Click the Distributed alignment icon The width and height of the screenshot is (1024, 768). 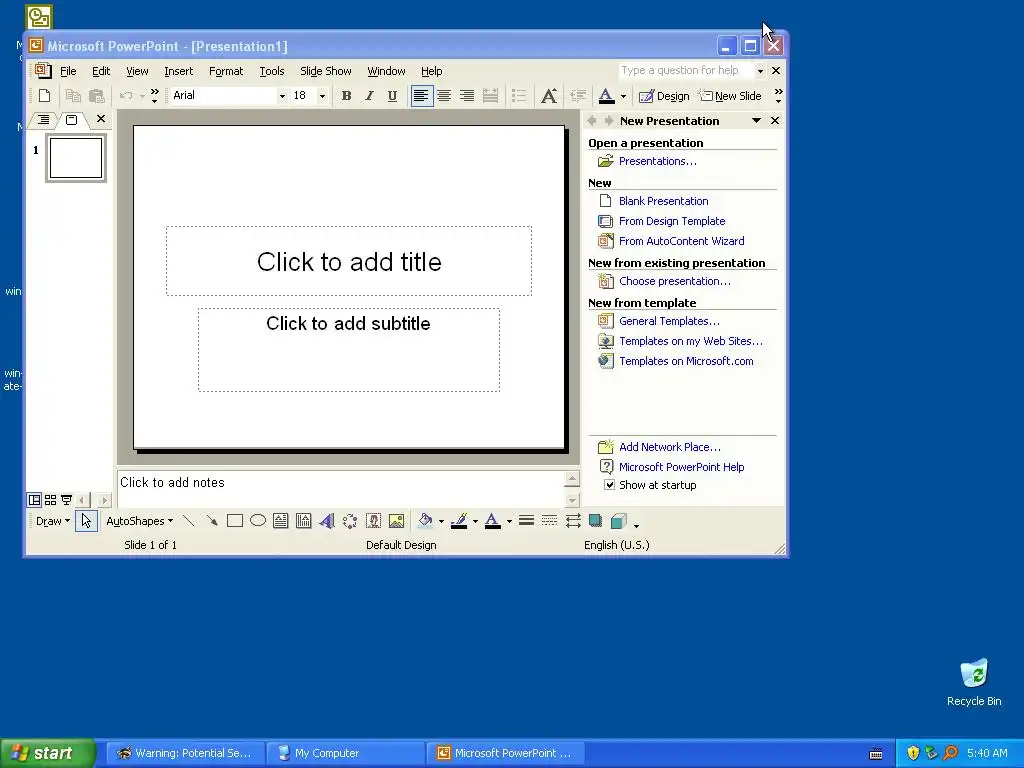pyautogui.click(x=490, y=95)
